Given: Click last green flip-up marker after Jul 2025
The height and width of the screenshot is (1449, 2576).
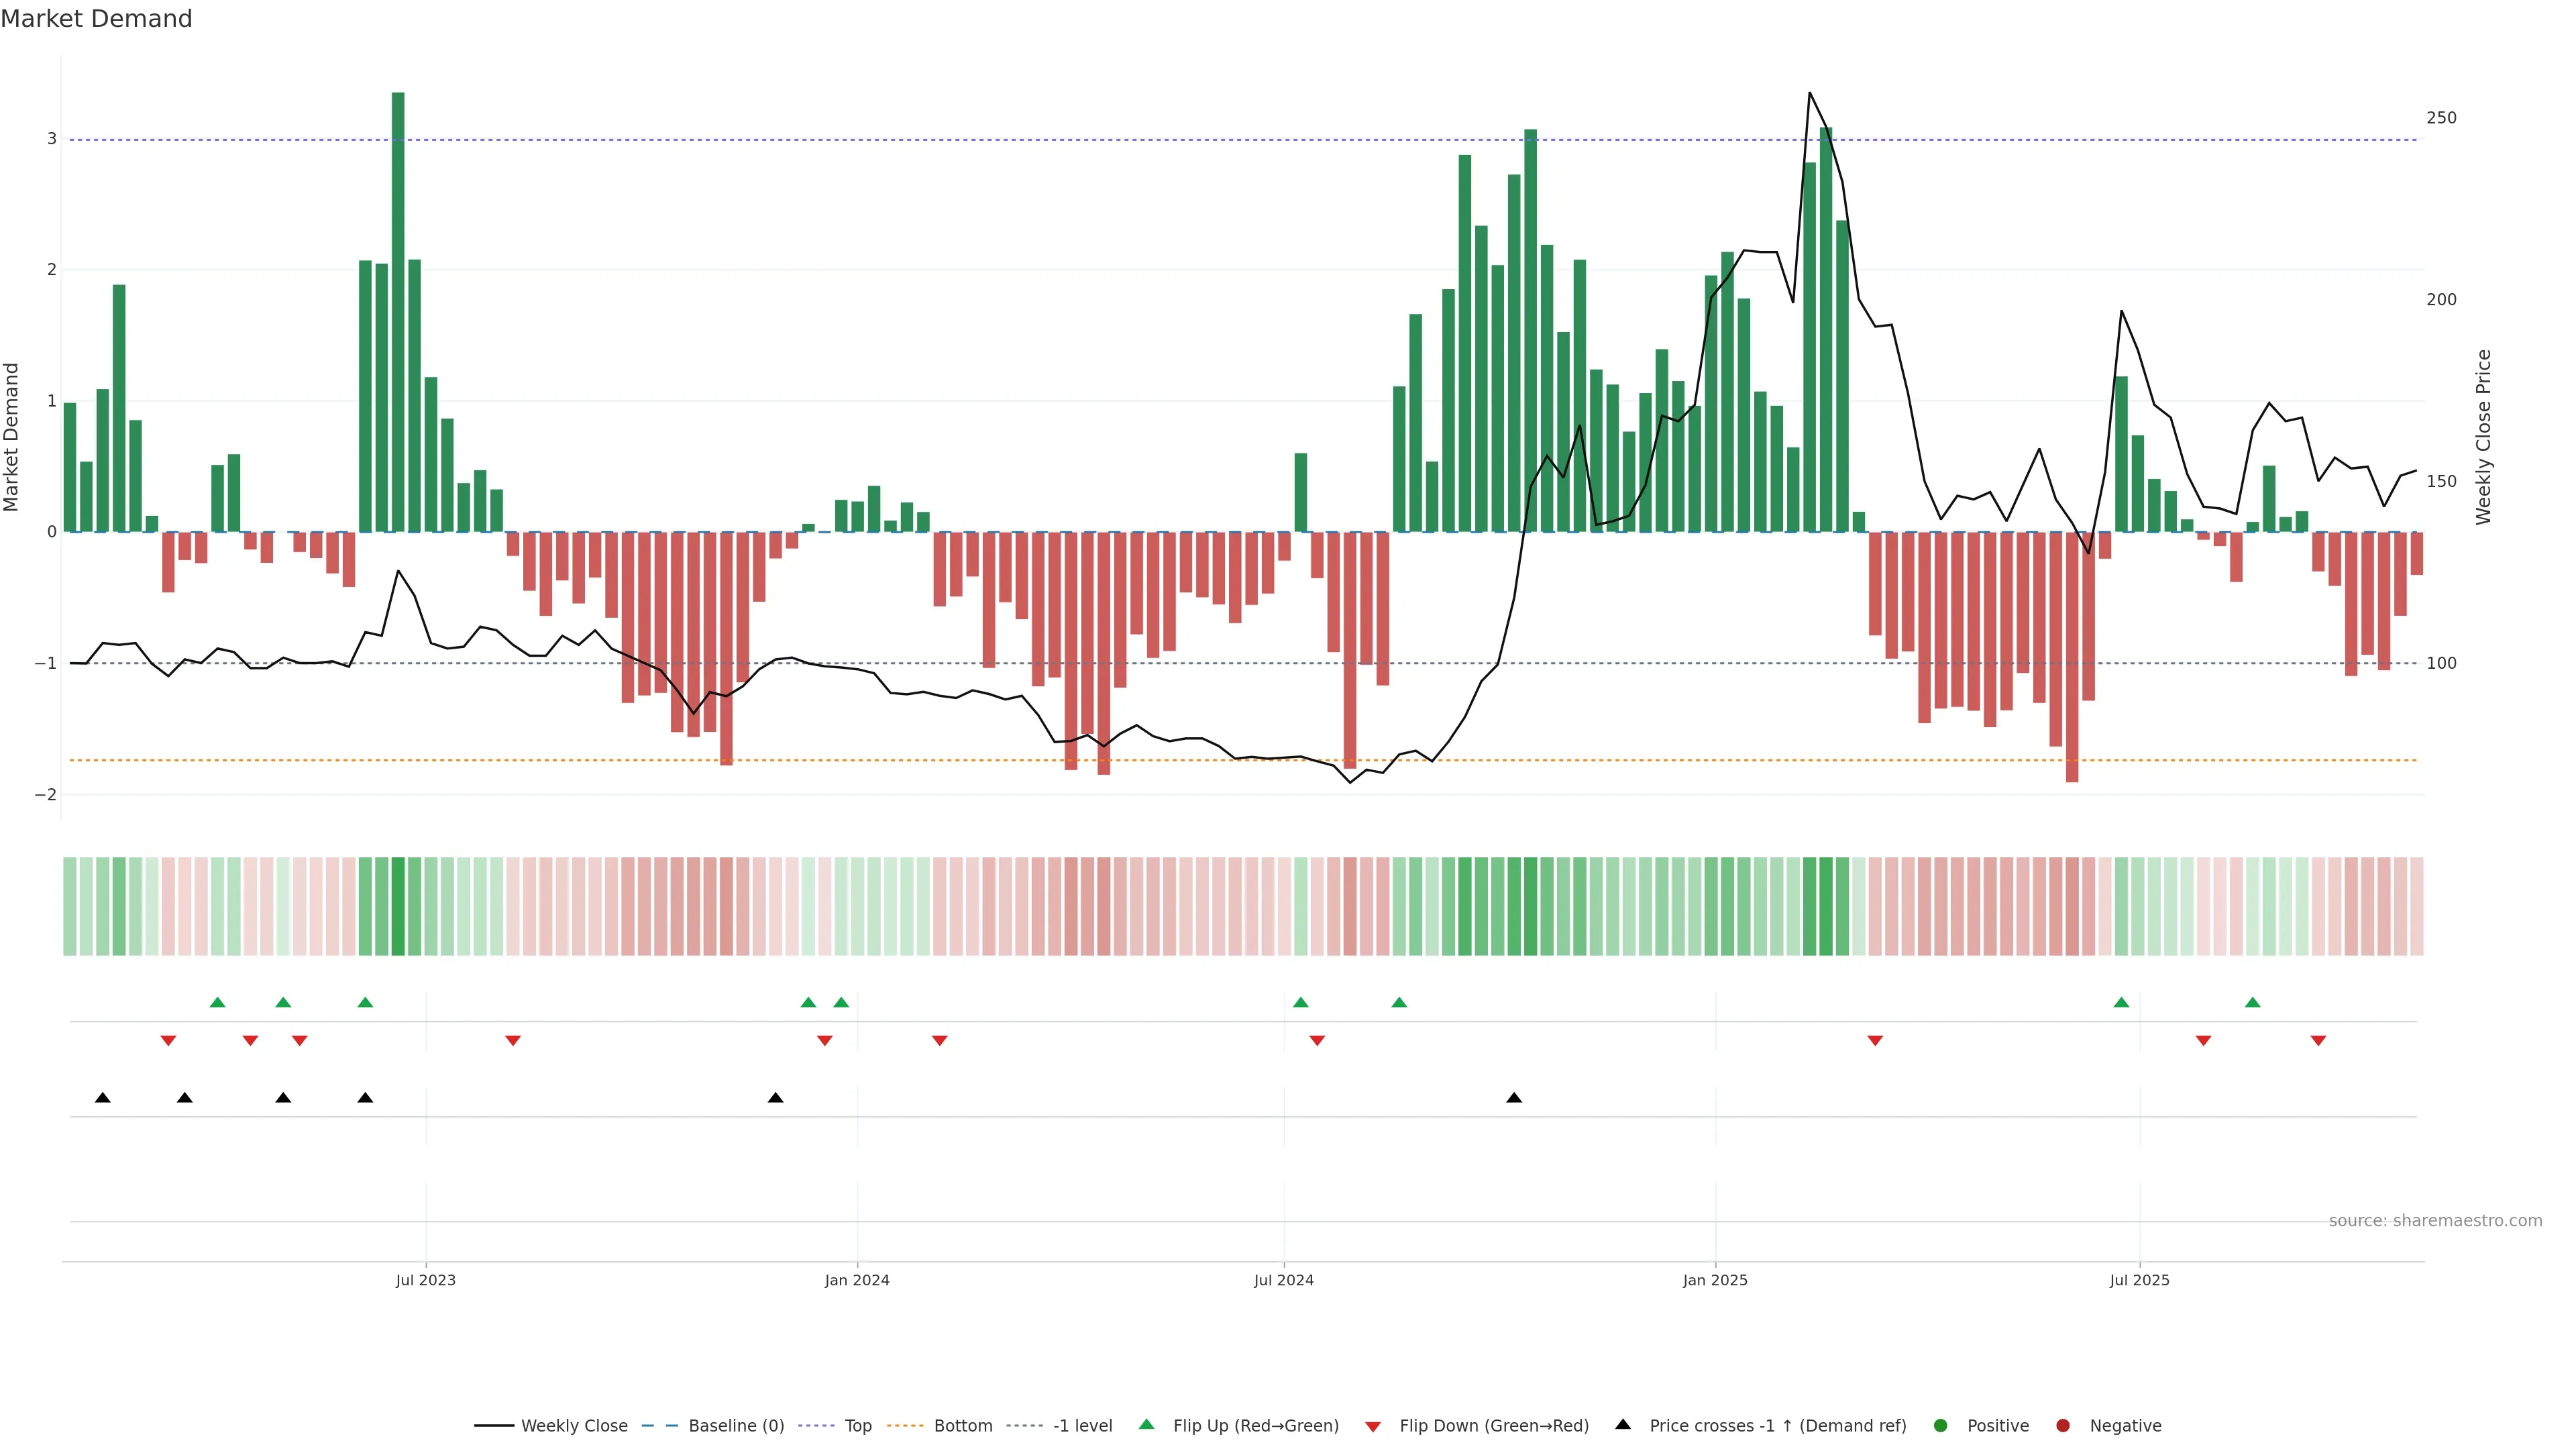Looking at the screenshot, I should [x=2252, y=1002].
